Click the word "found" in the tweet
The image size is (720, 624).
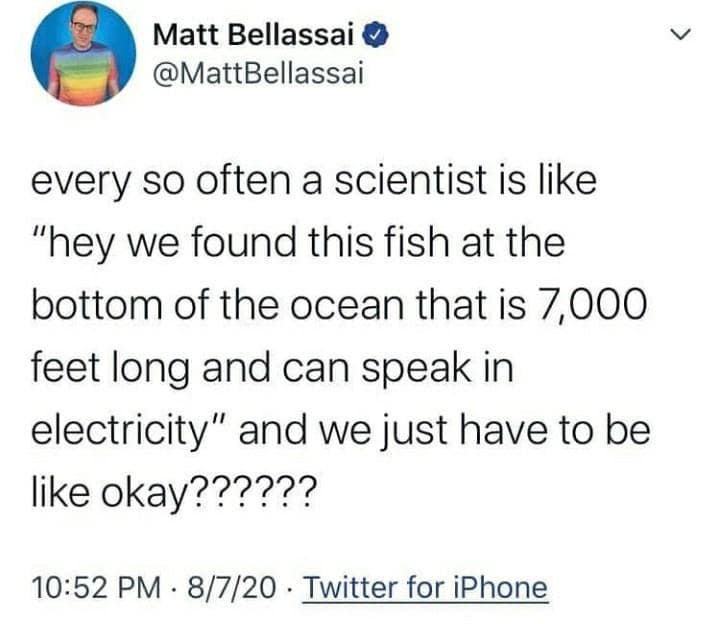tap(243, 243)
